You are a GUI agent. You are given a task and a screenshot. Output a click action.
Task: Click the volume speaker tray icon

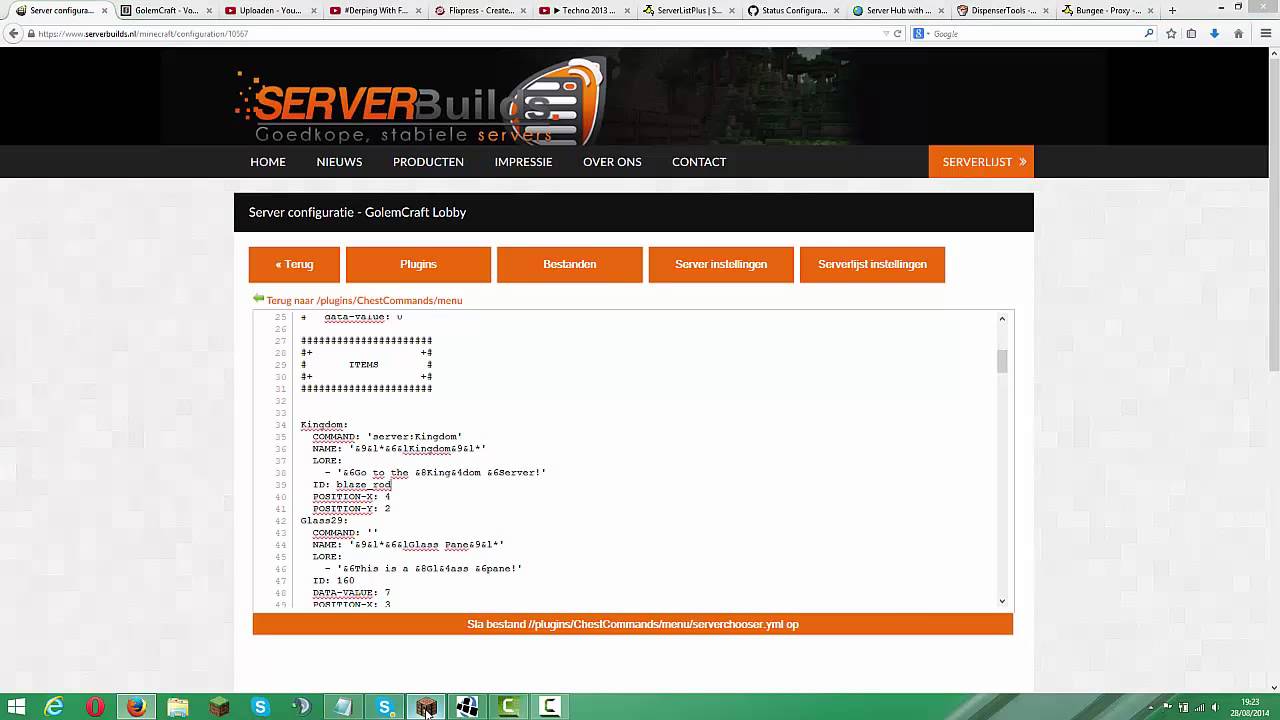[1214, 708]
